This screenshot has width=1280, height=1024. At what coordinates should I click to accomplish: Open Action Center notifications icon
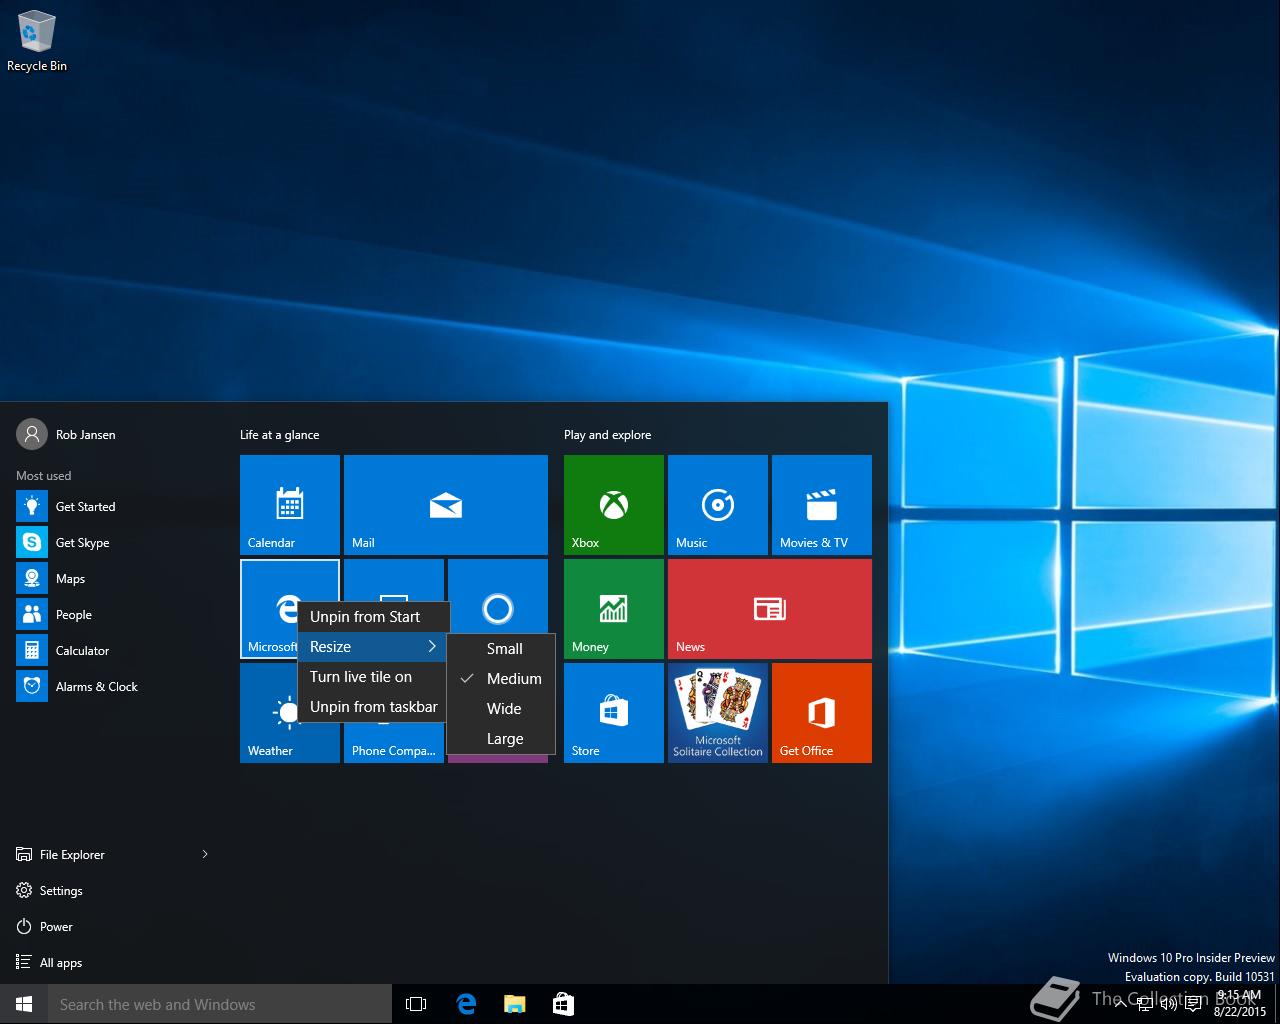tap(1193, 1004)
